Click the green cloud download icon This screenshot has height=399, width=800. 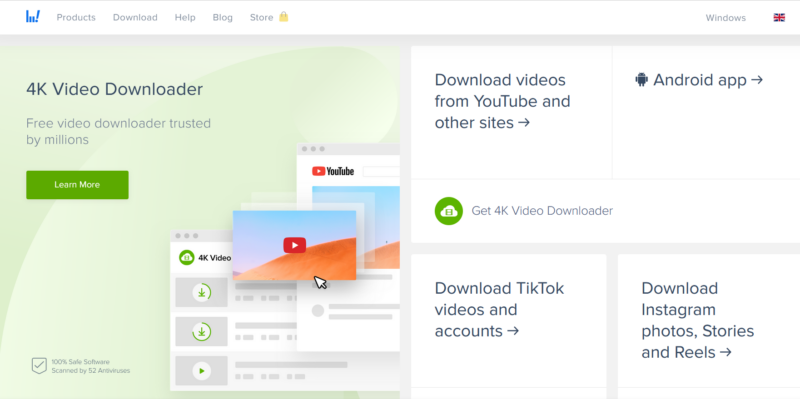(x=449, y=211)
